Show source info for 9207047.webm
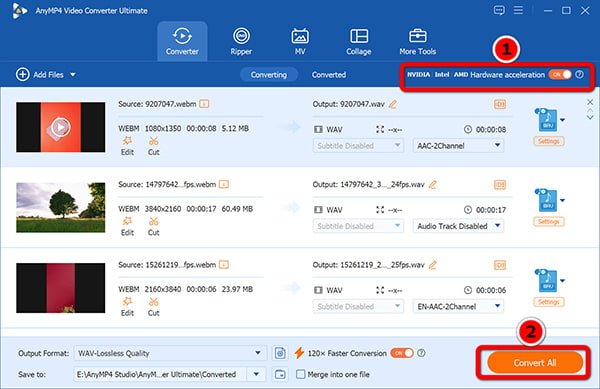This screenshot has height=389, width=600. (x=204, y=104)
